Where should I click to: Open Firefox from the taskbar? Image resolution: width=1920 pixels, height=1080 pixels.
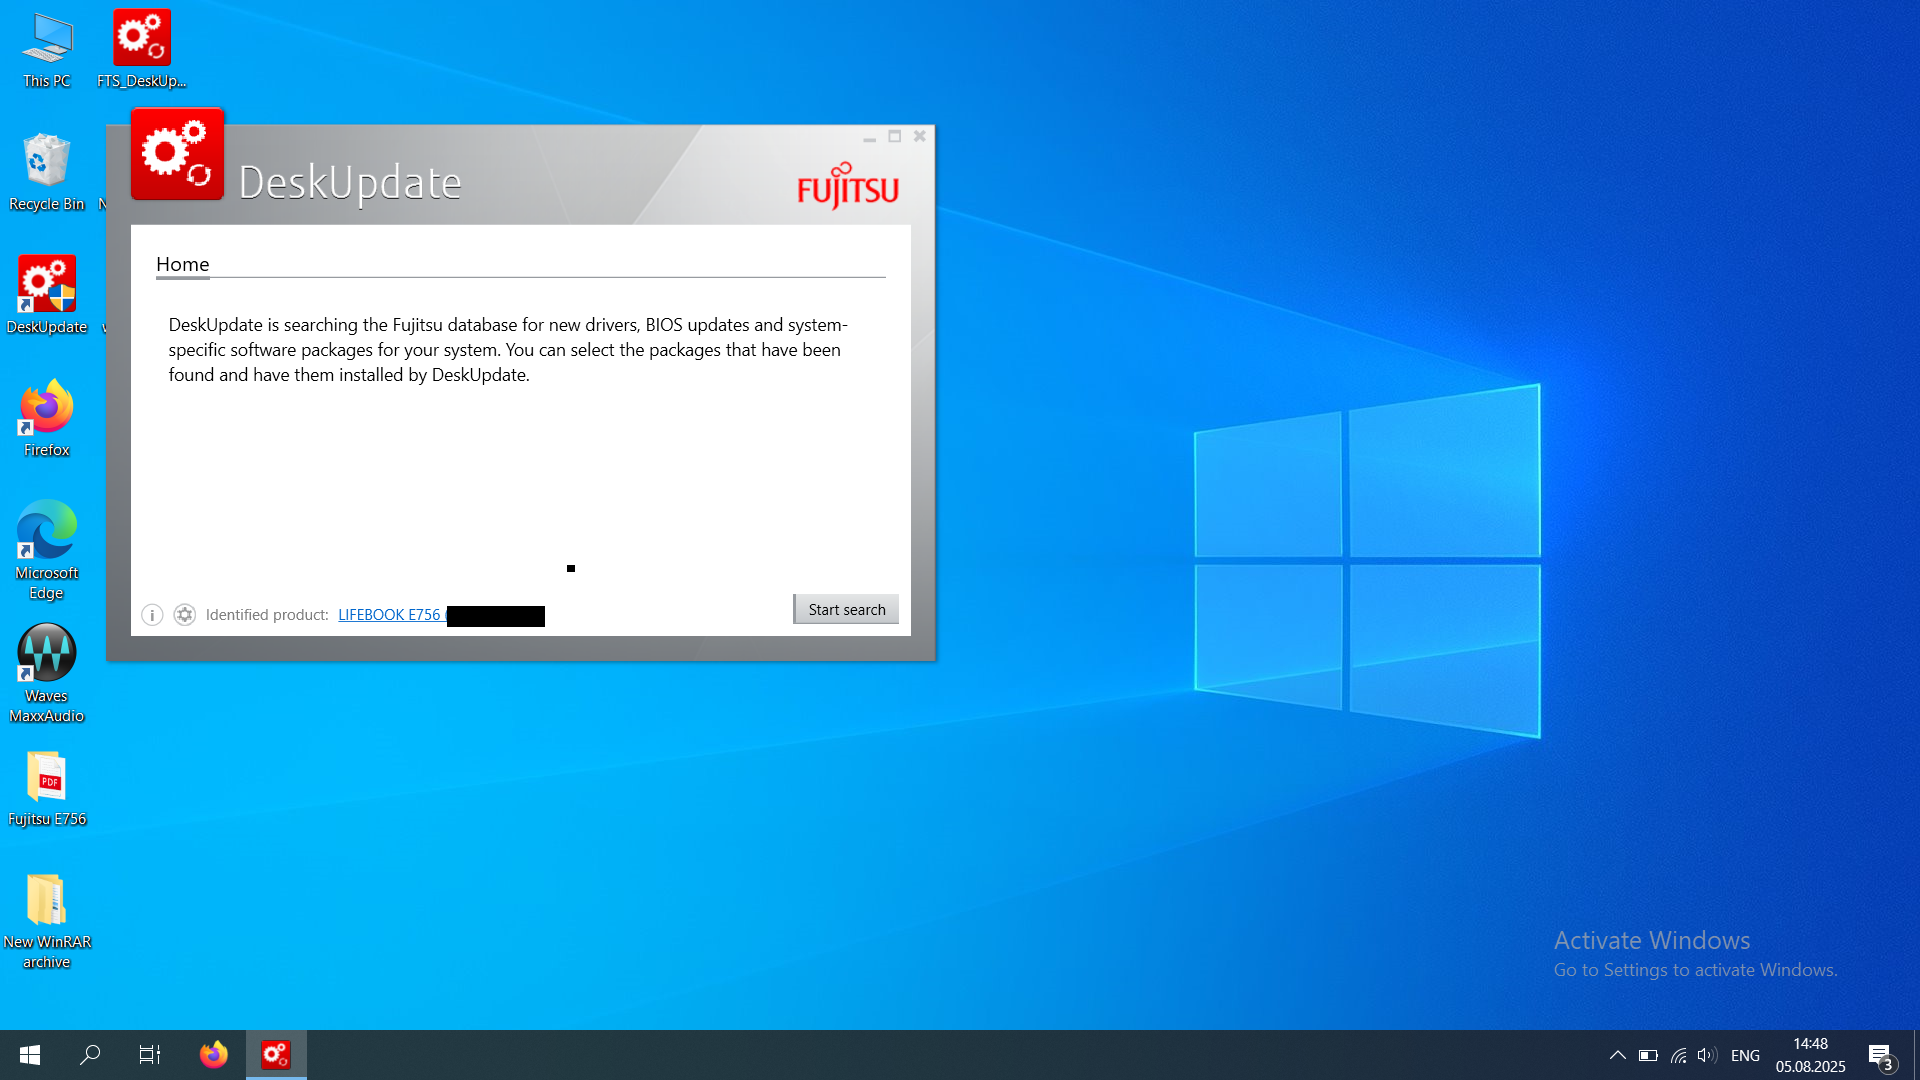coord(214,1055)
